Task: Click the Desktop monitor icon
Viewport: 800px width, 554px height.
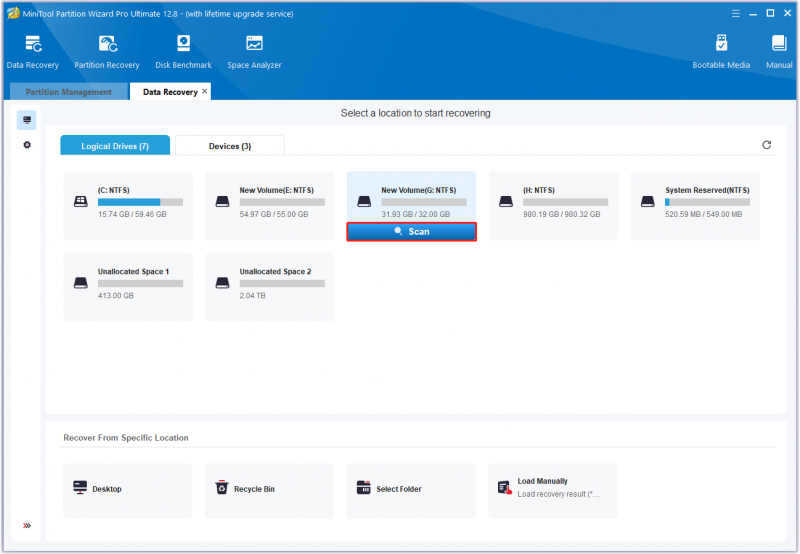Action: [x=80, y=488]
